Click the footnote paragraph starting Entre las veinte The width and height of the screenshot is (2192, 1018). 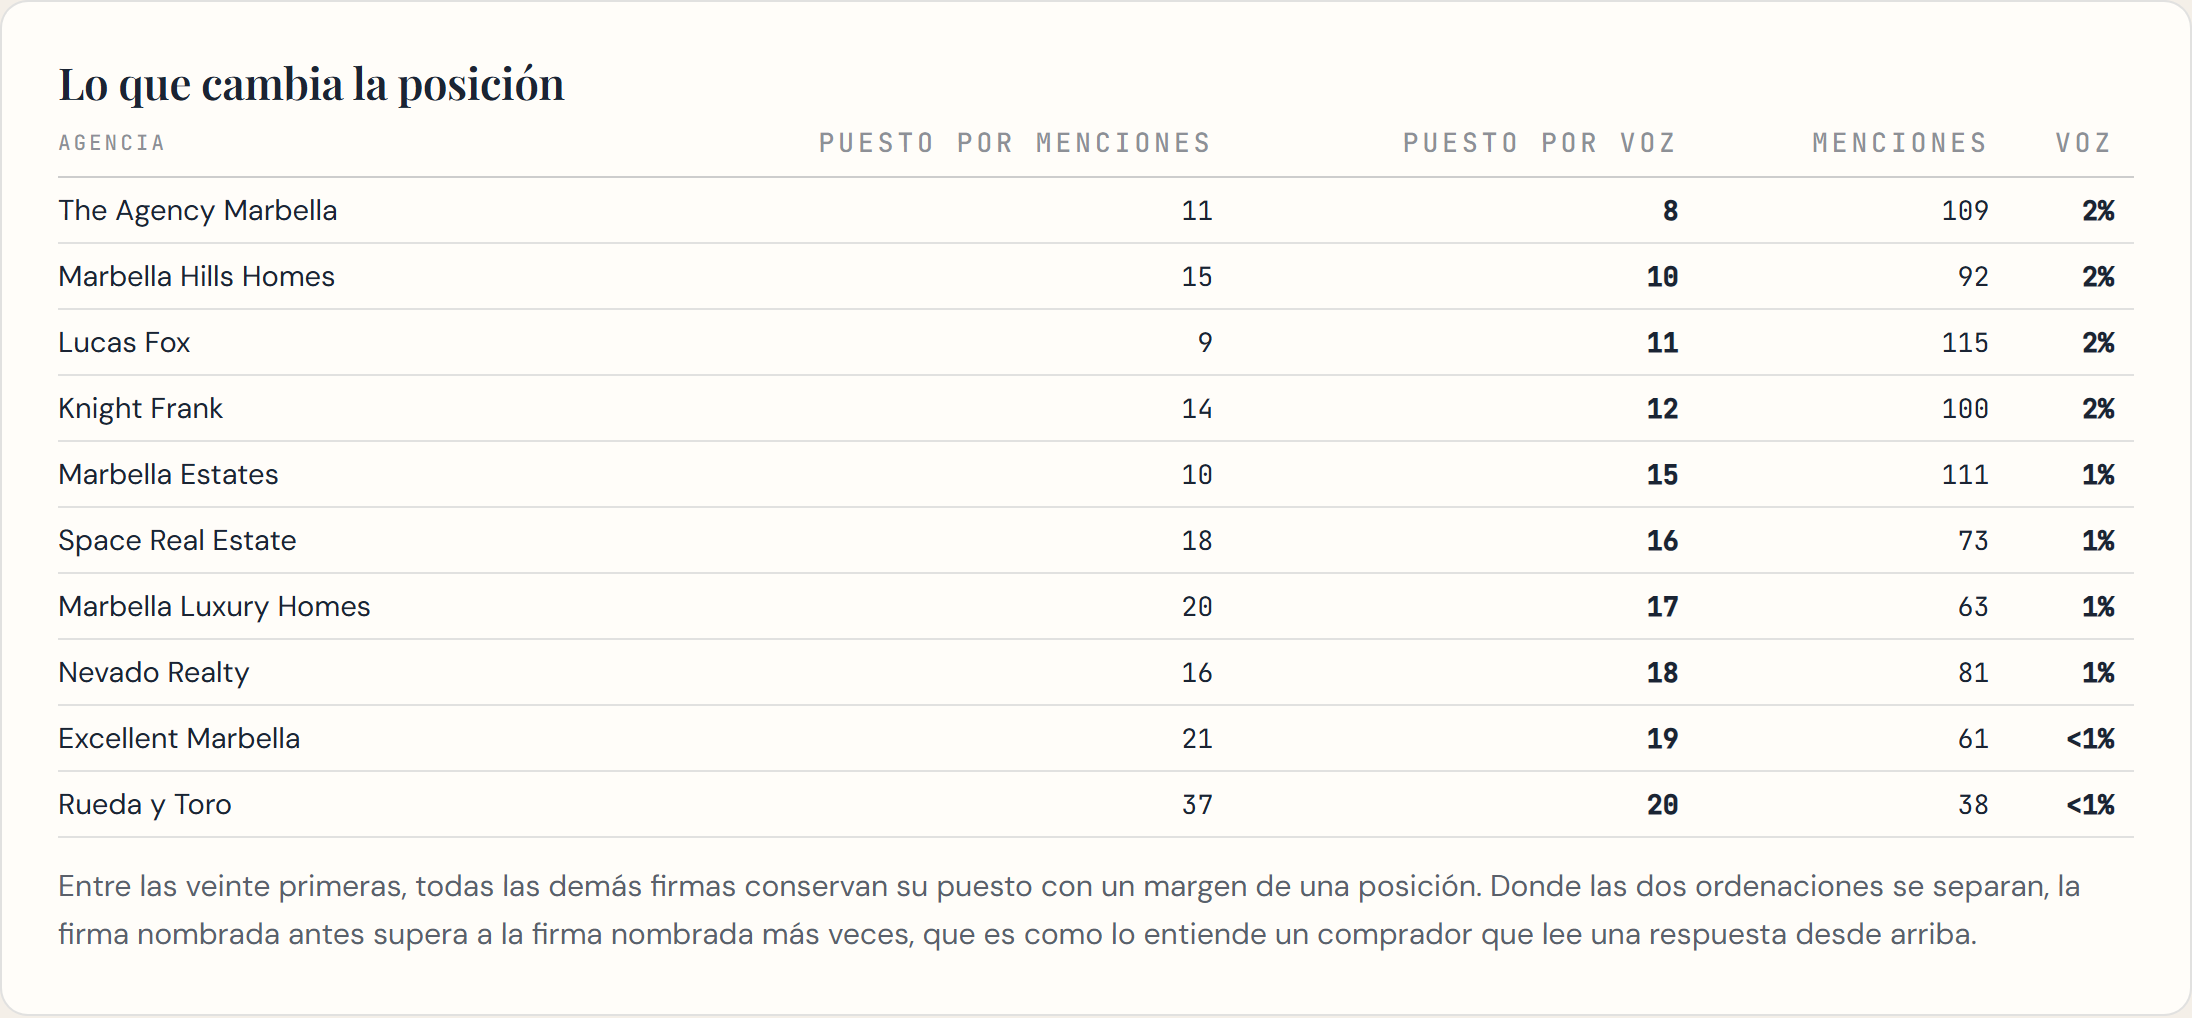point(1069,910)
